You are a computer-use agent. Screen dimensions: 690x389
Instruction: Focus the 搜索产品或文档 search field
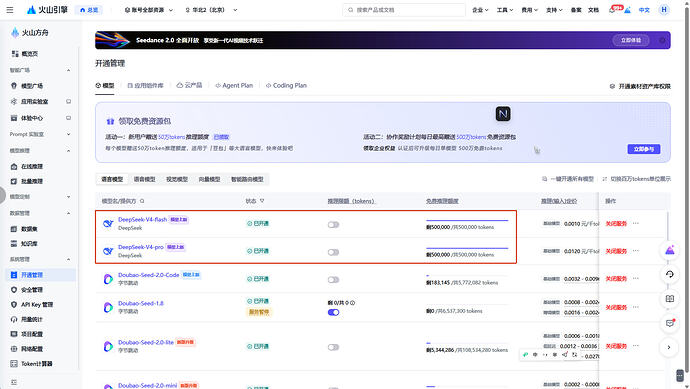click(x=404, y=10)
